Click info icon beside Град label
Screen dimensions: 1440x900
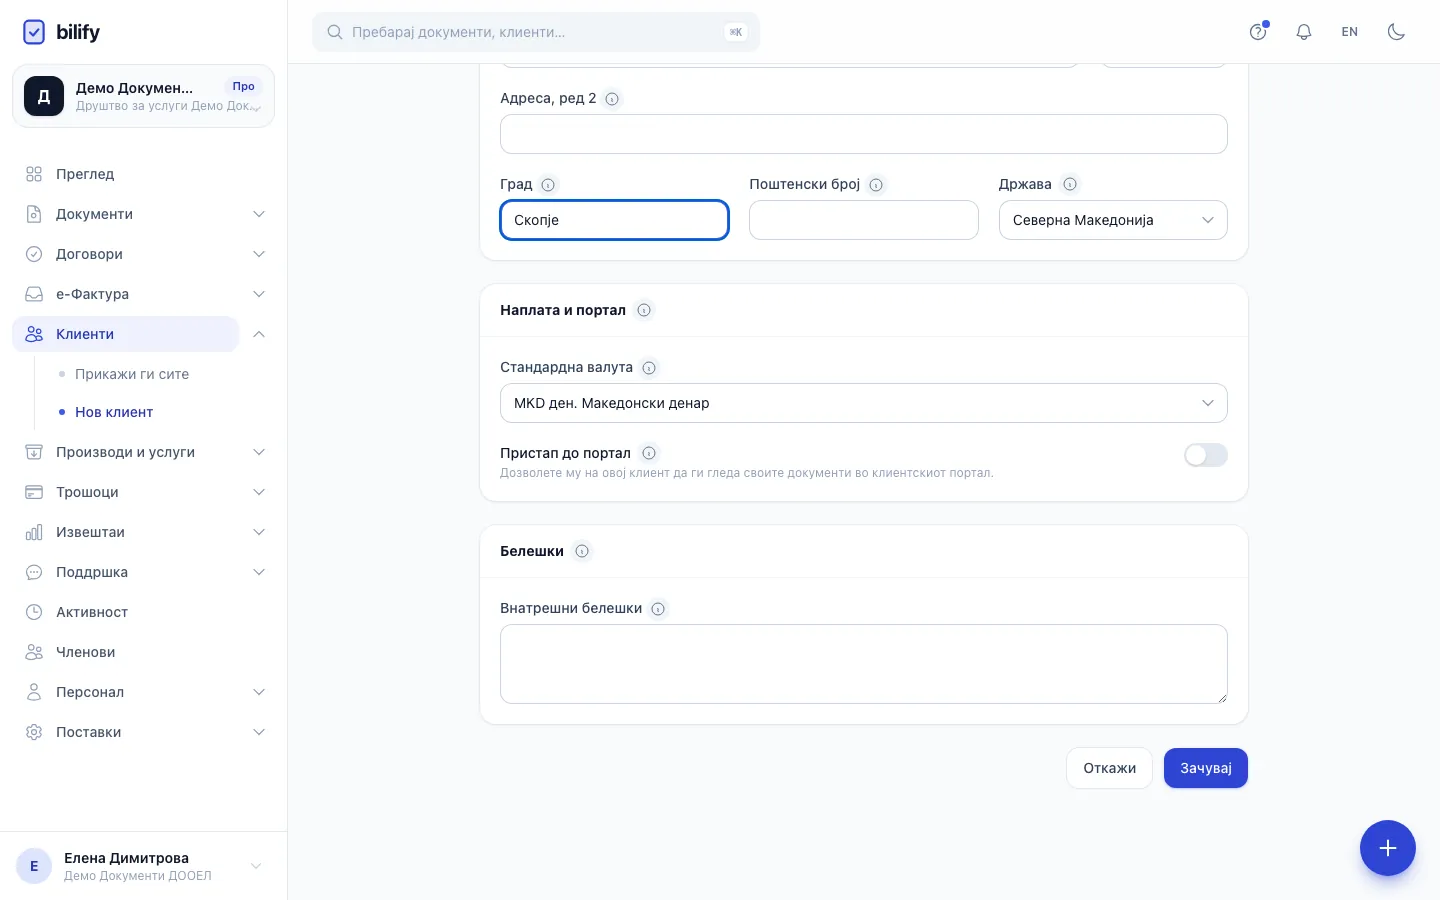click(x=548, y=185)
